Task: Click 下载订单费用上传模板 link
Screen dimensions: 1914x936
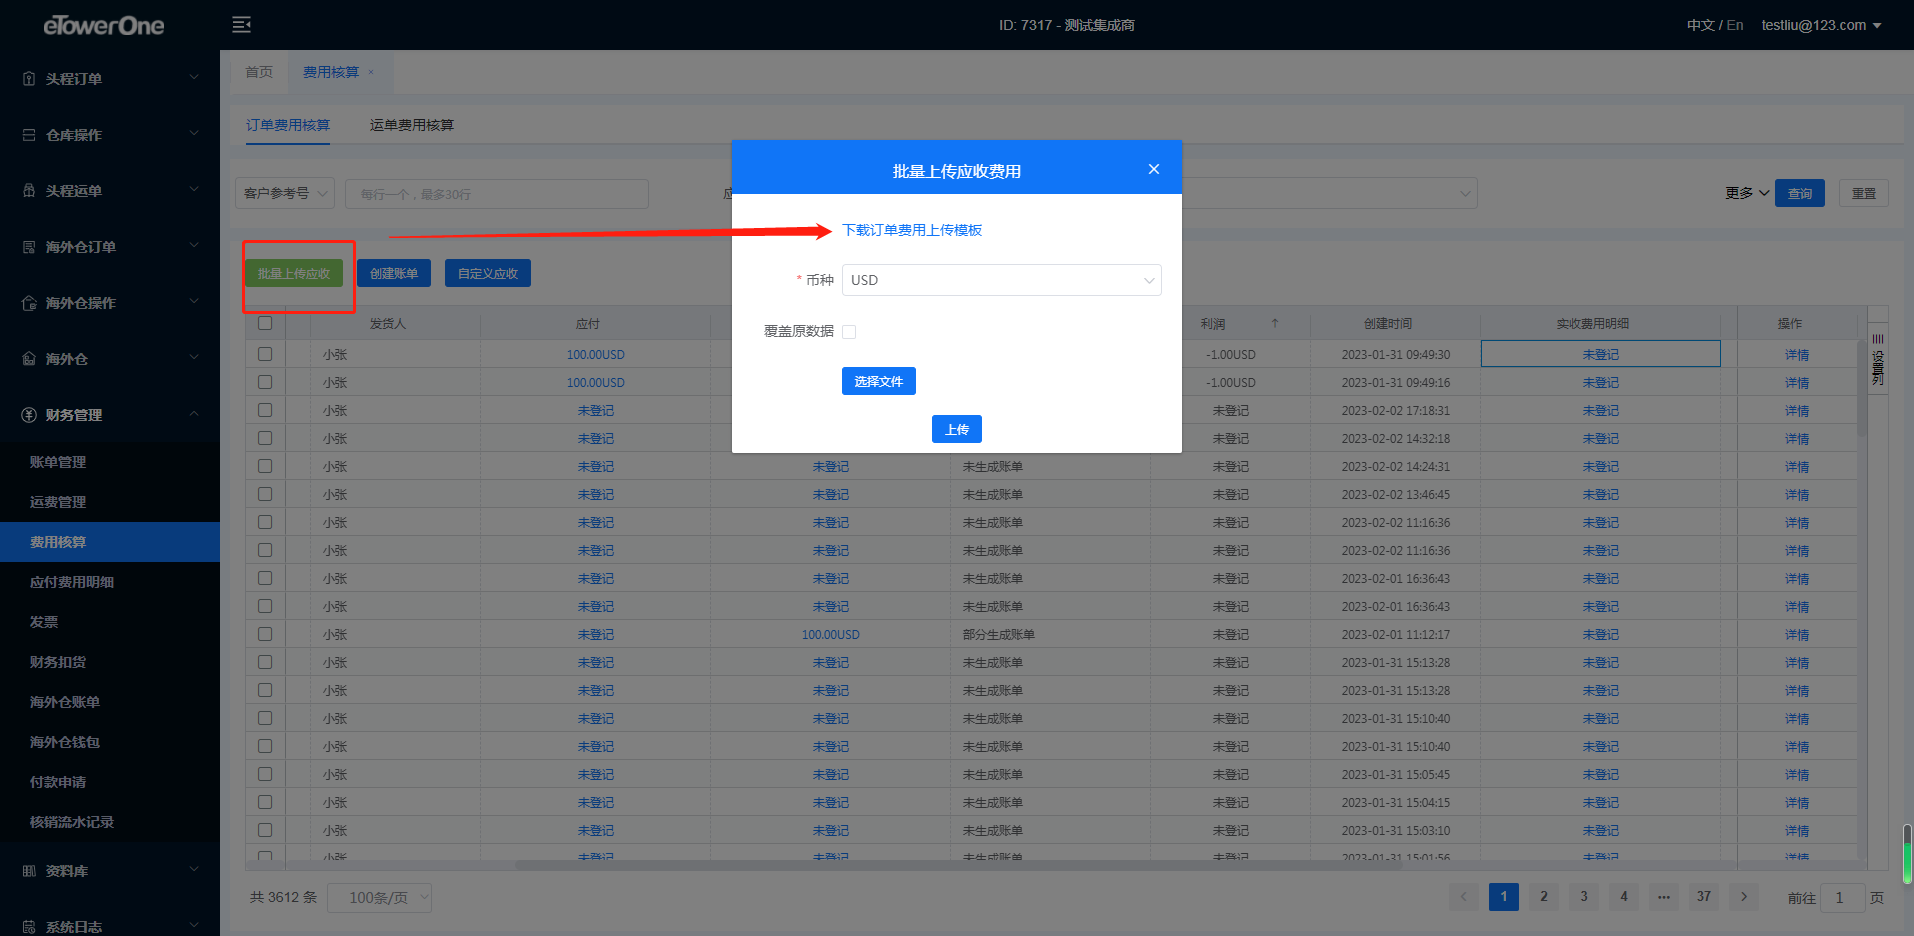Action: click(x=912, y=230)
